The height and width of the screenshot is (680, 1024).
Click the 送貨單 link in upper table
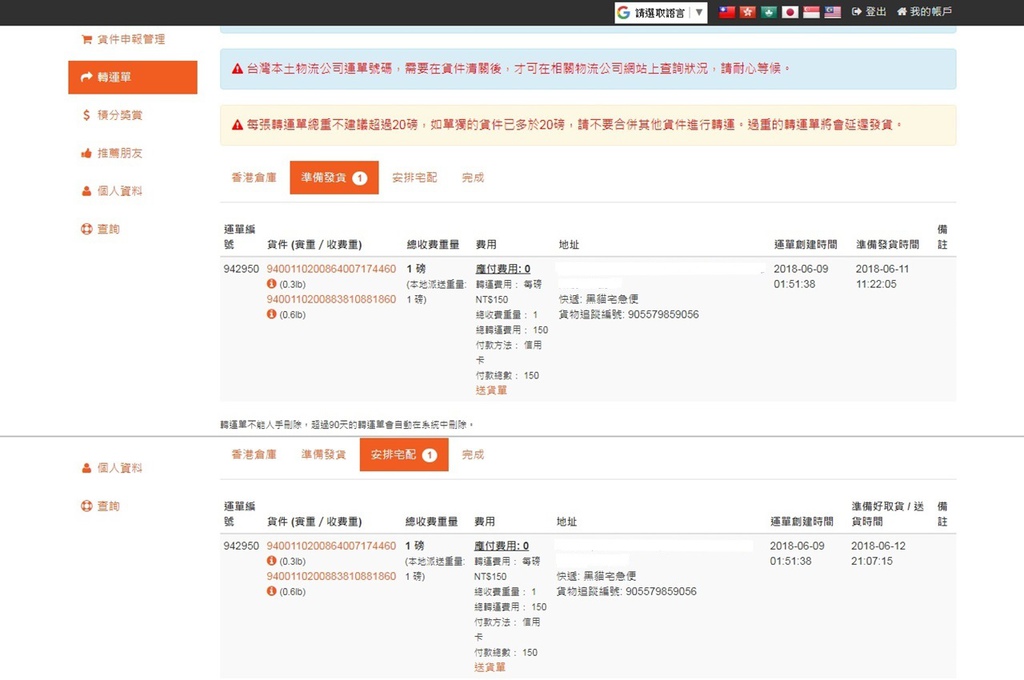(491, 390)
